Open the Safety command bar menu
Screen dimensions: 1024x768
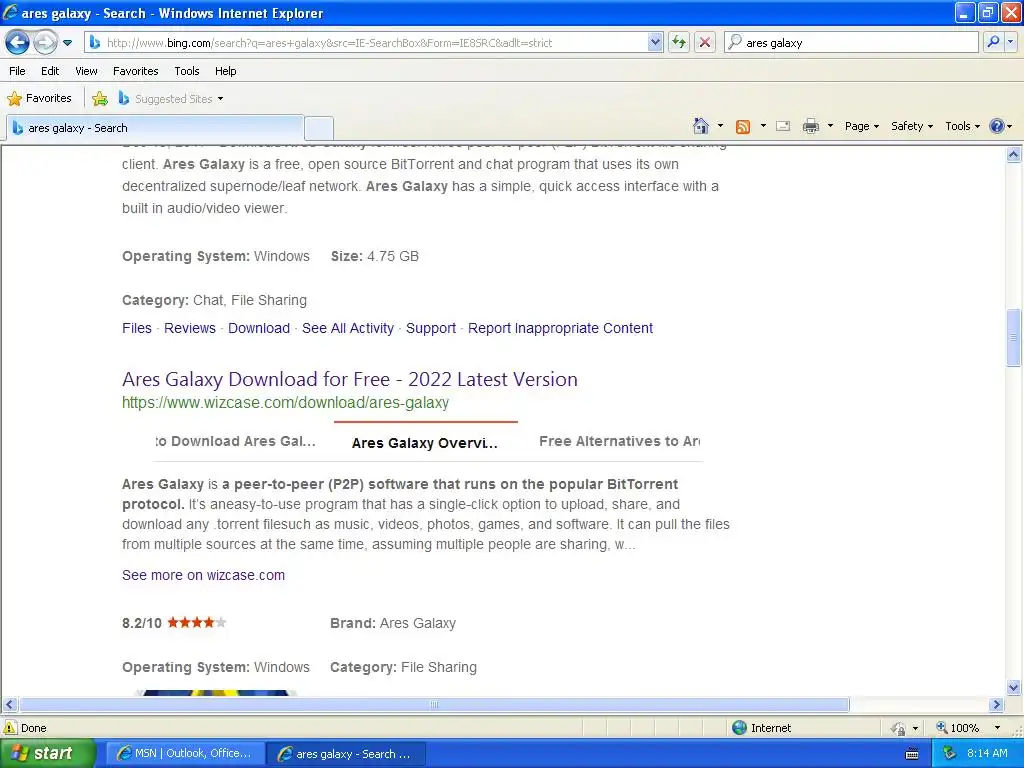[912, 126]
